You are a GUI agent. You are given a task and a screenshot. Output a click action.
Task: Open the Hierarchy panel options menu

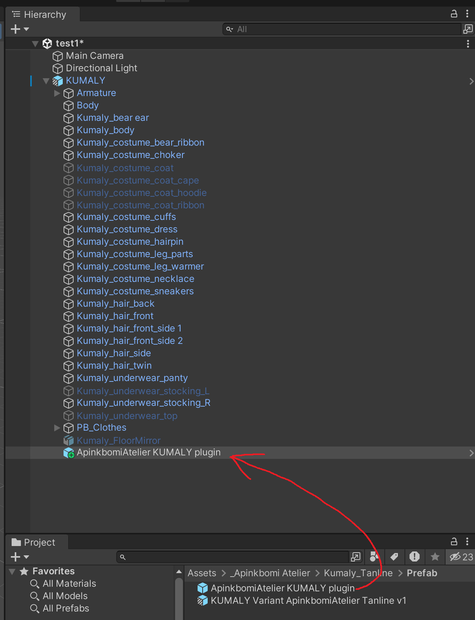[x=467, y=14]
